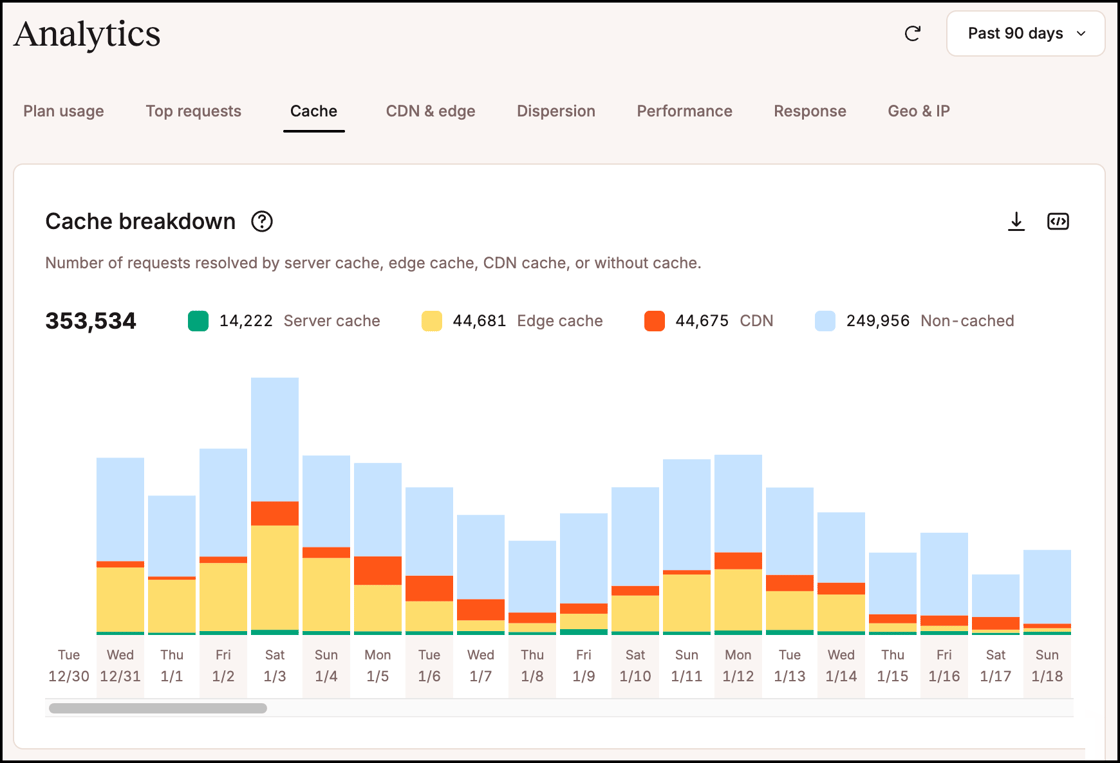This screenshot has width=1120, height=763.
Task: Click the refresh icon
Action: (x=912, y=34)
